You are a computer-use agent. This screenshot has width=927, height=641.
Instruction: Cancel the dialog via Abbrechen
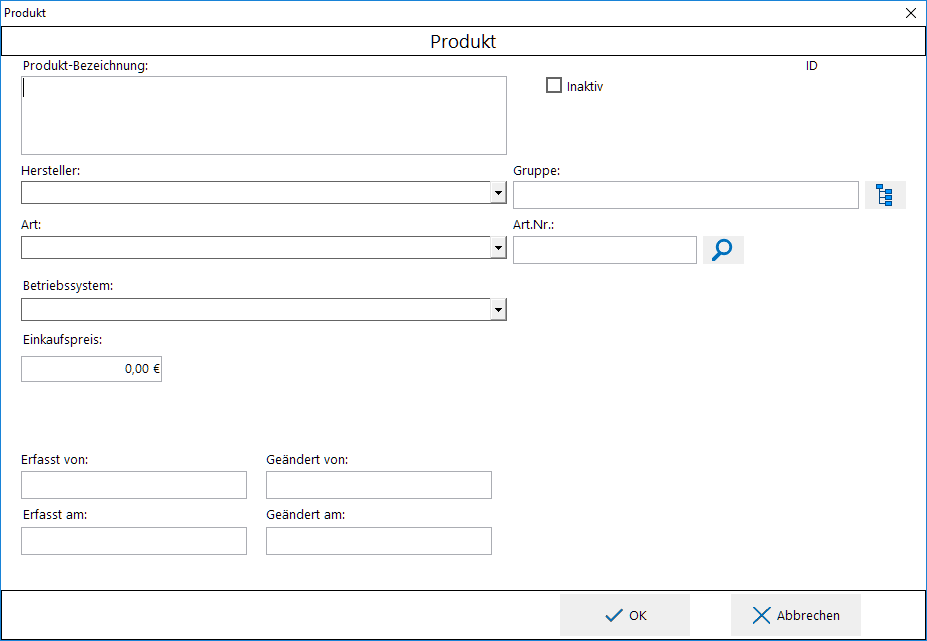[x=795, y=615]
